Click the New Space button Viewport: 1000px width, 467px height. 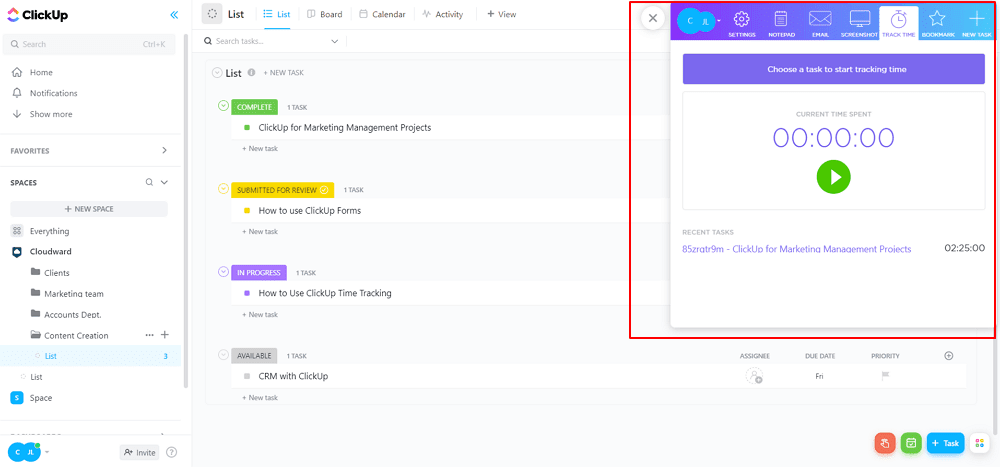[89, 209]
